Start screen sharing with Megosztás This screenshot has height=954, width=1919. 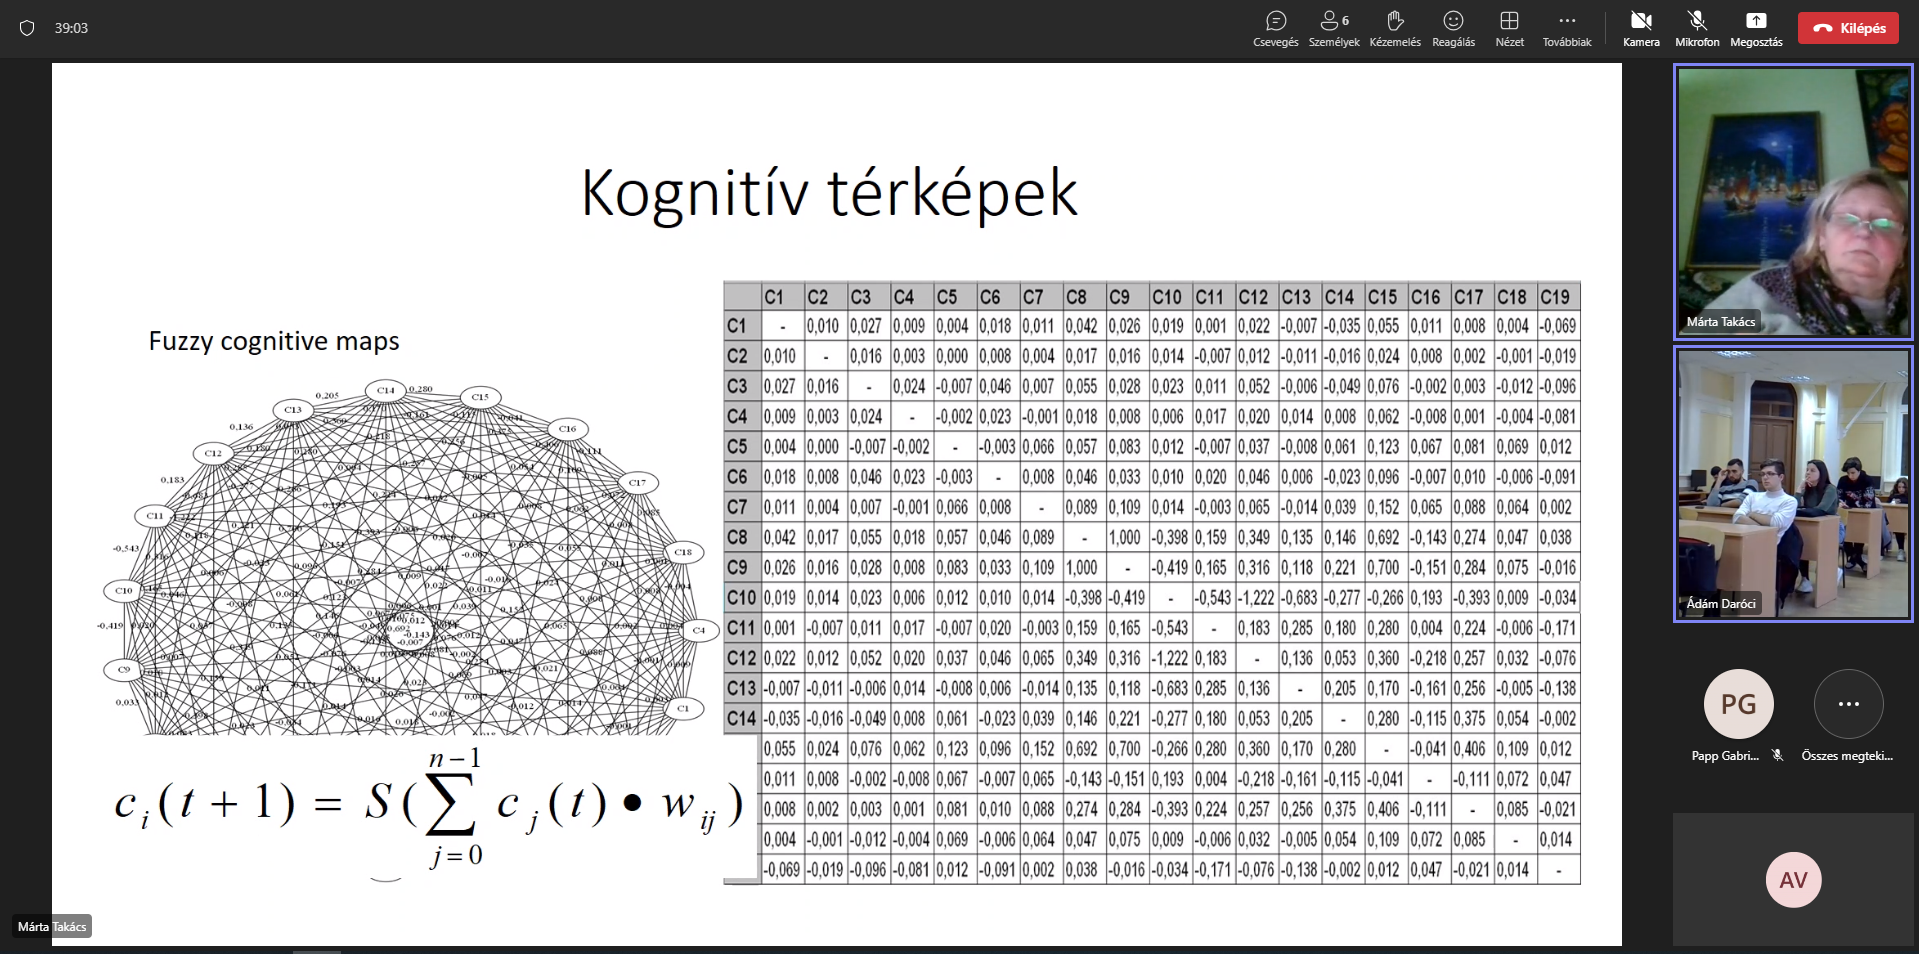click(x=1756, y=28)
